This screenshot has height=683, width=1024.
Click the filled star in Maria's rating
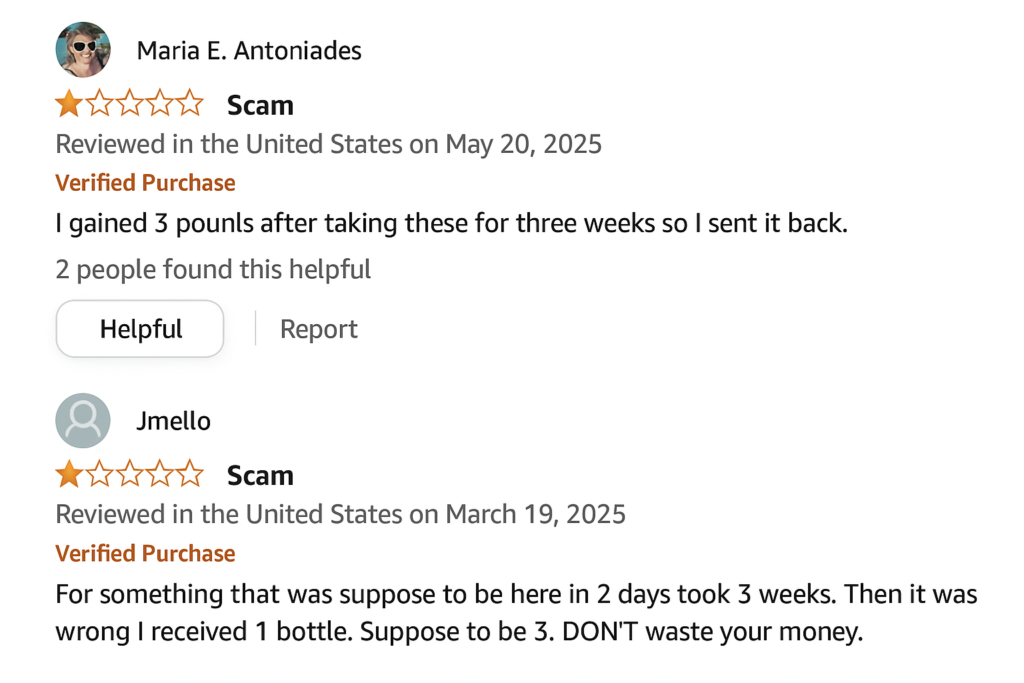(x=69, y=104)
